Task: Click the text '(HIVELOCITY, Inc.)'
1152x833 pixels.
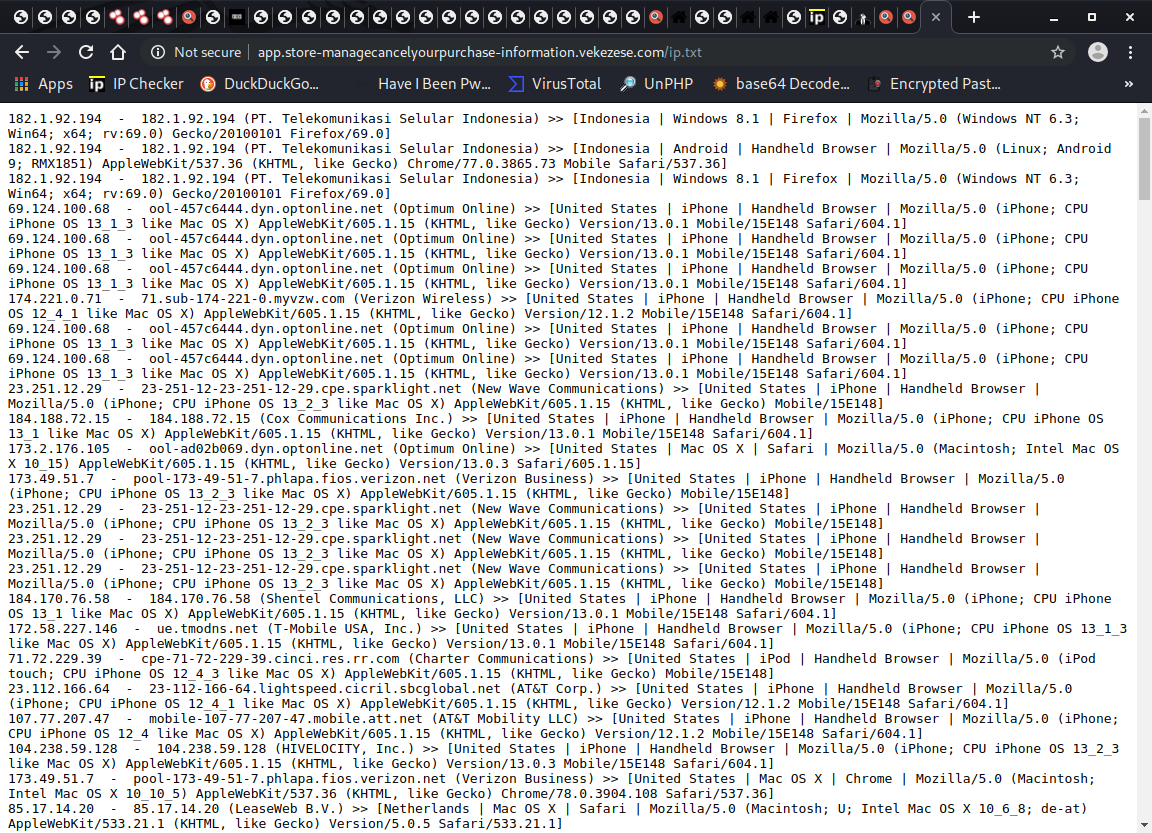Action: pos(345,749)
